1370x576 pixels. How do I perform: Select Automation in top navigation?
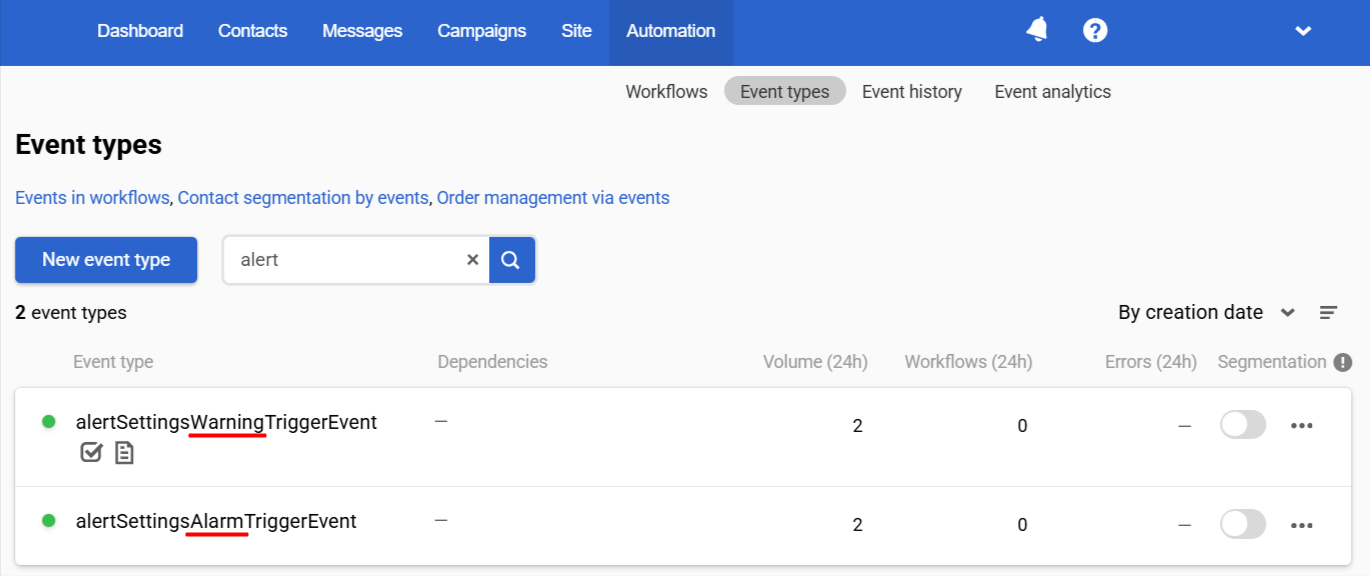point(671,31)
